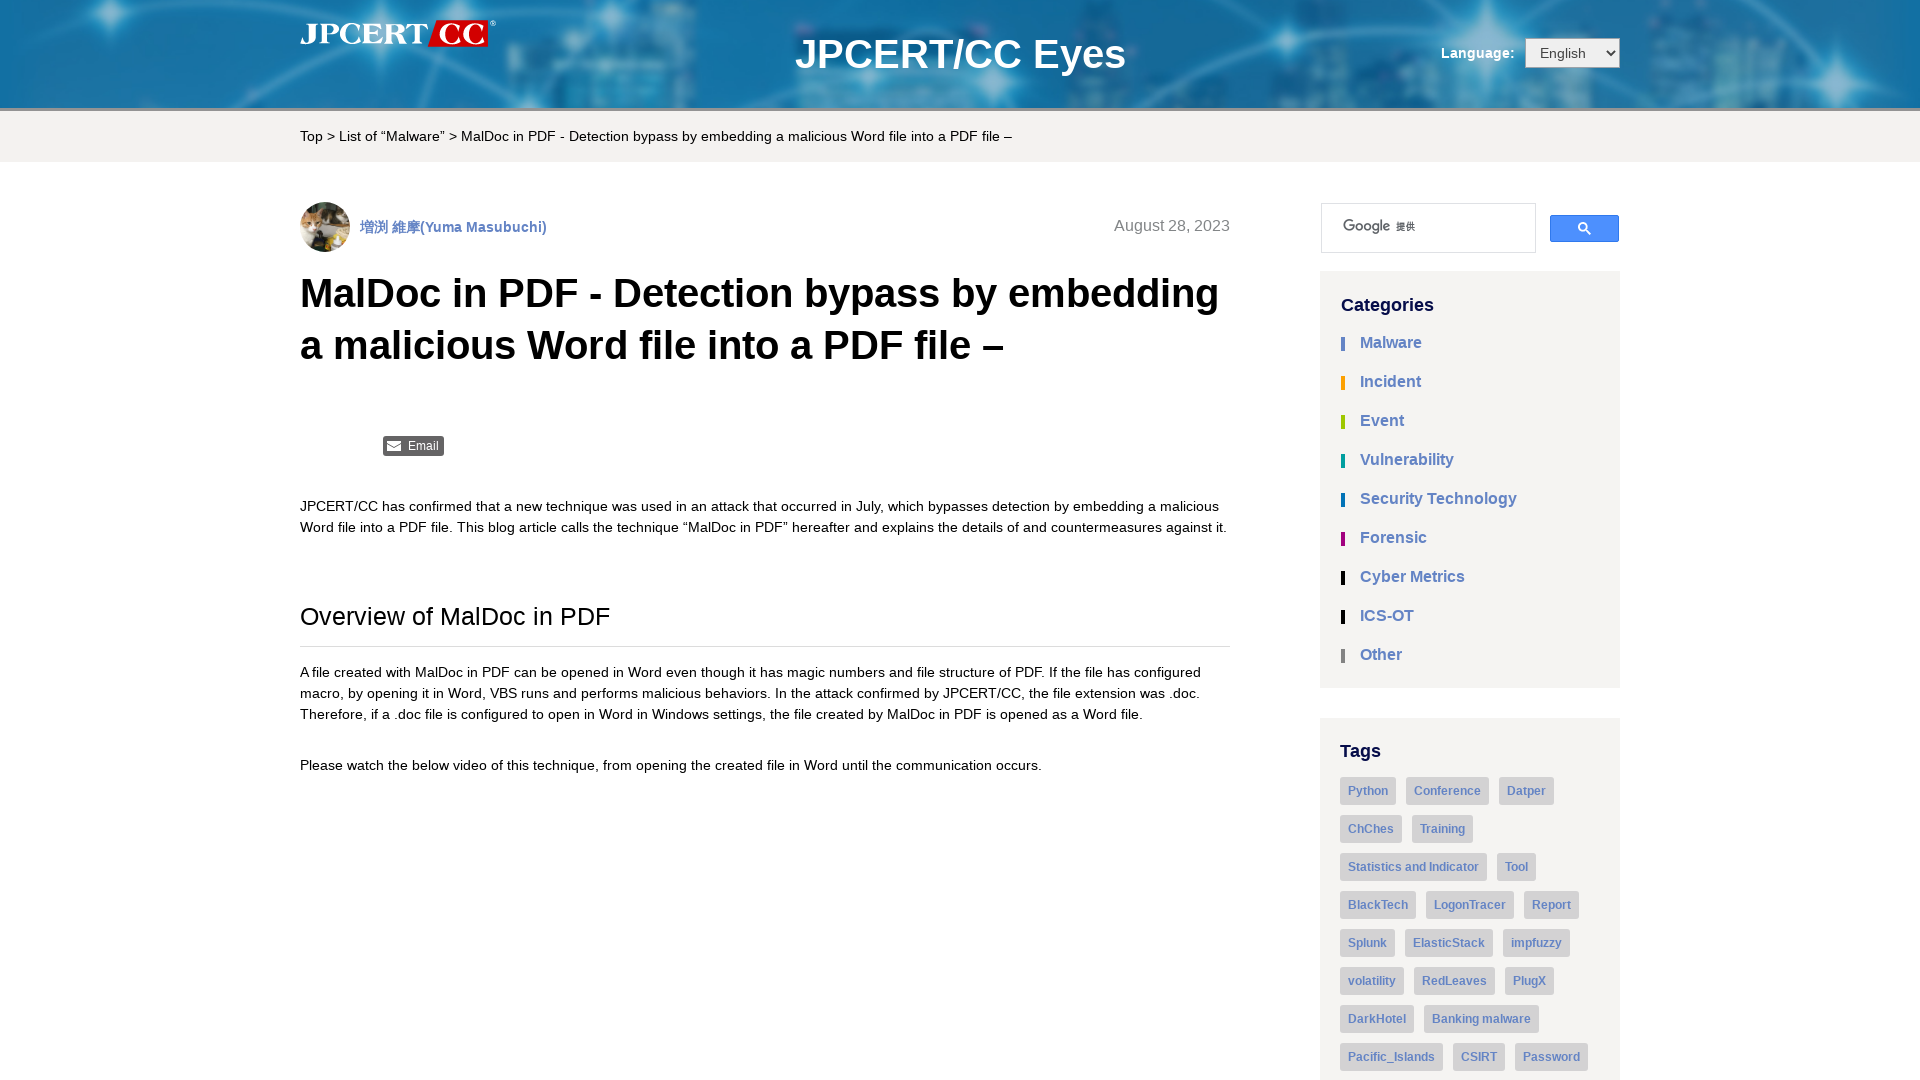
Task: Click the Vulnerability category icon
Action: [1344, 460]
